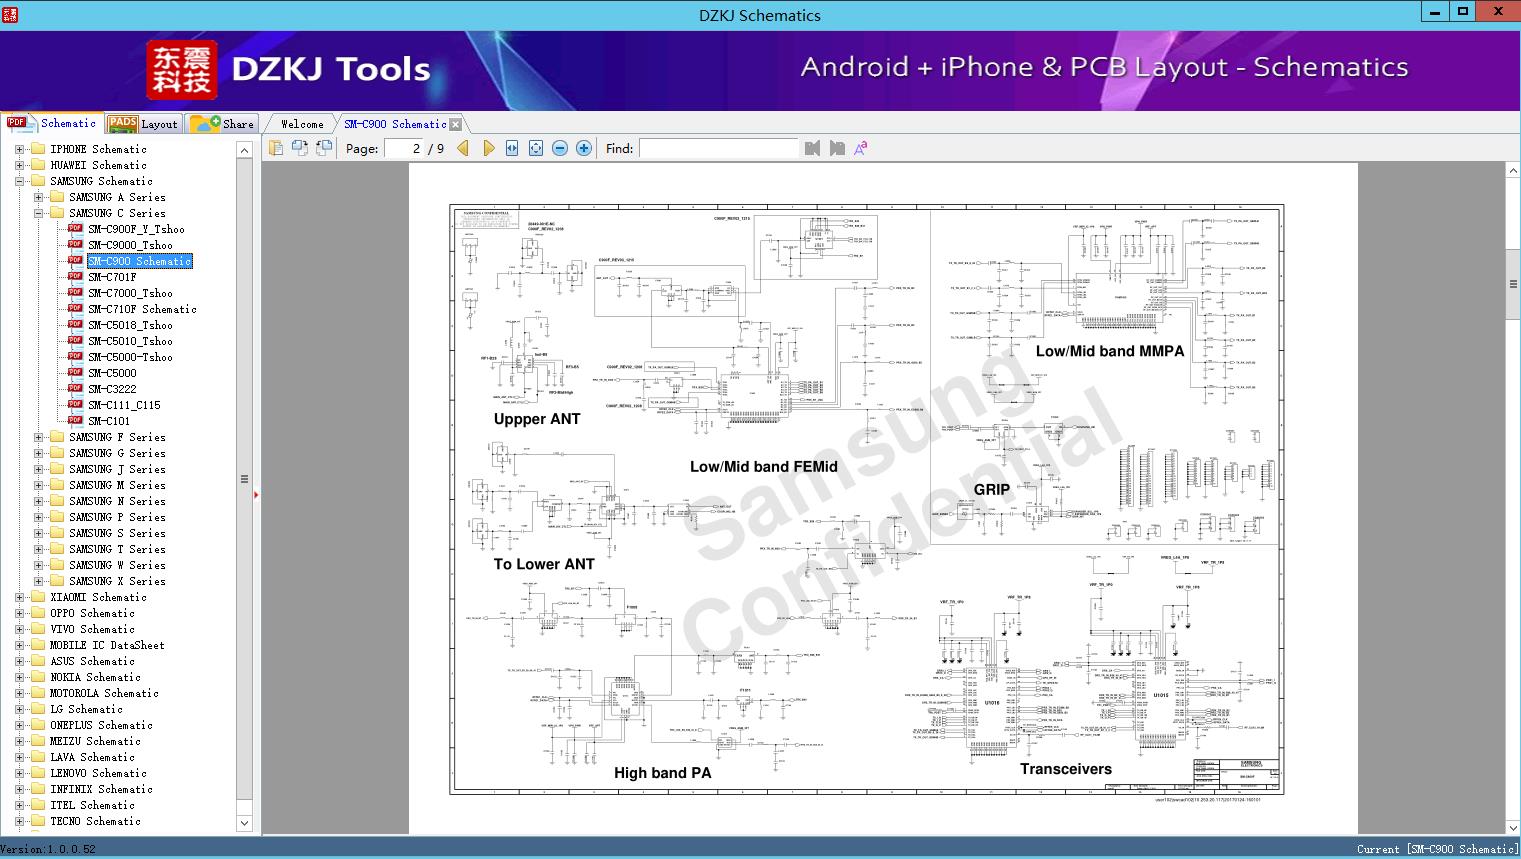Fit the schematic page to width
This screenshot has height=859, width=1521.
pyautogui.click(x=512, y=148)
